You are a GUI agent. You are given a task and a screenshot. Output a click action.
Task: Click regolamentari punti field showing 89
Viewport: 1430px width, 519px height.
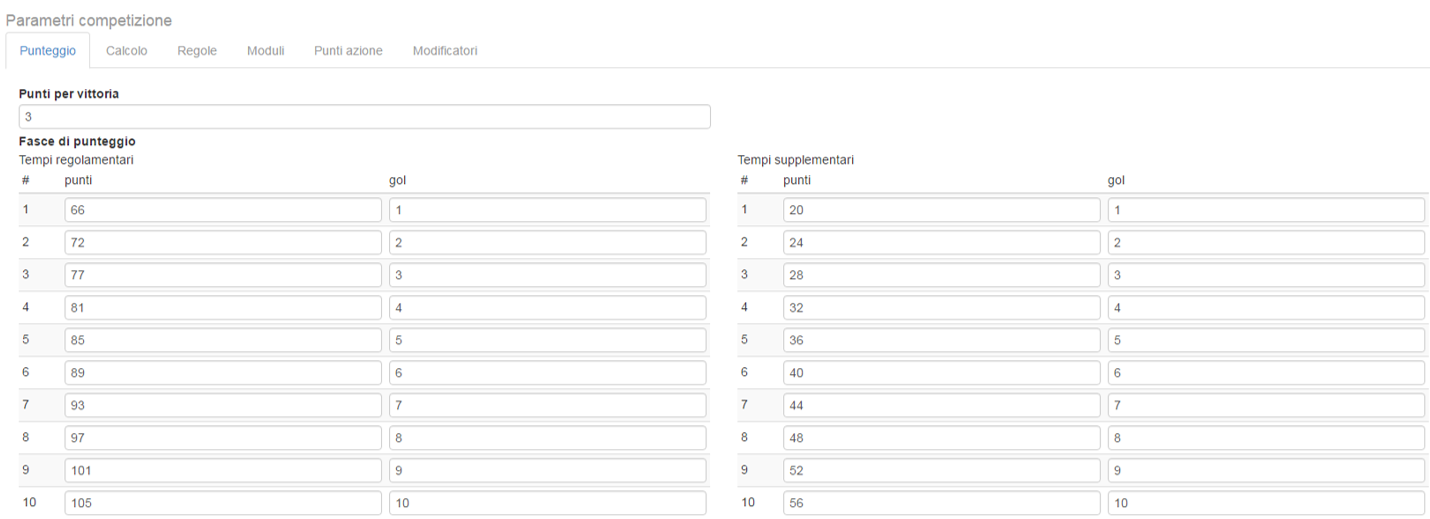click(x=223, y=373)
